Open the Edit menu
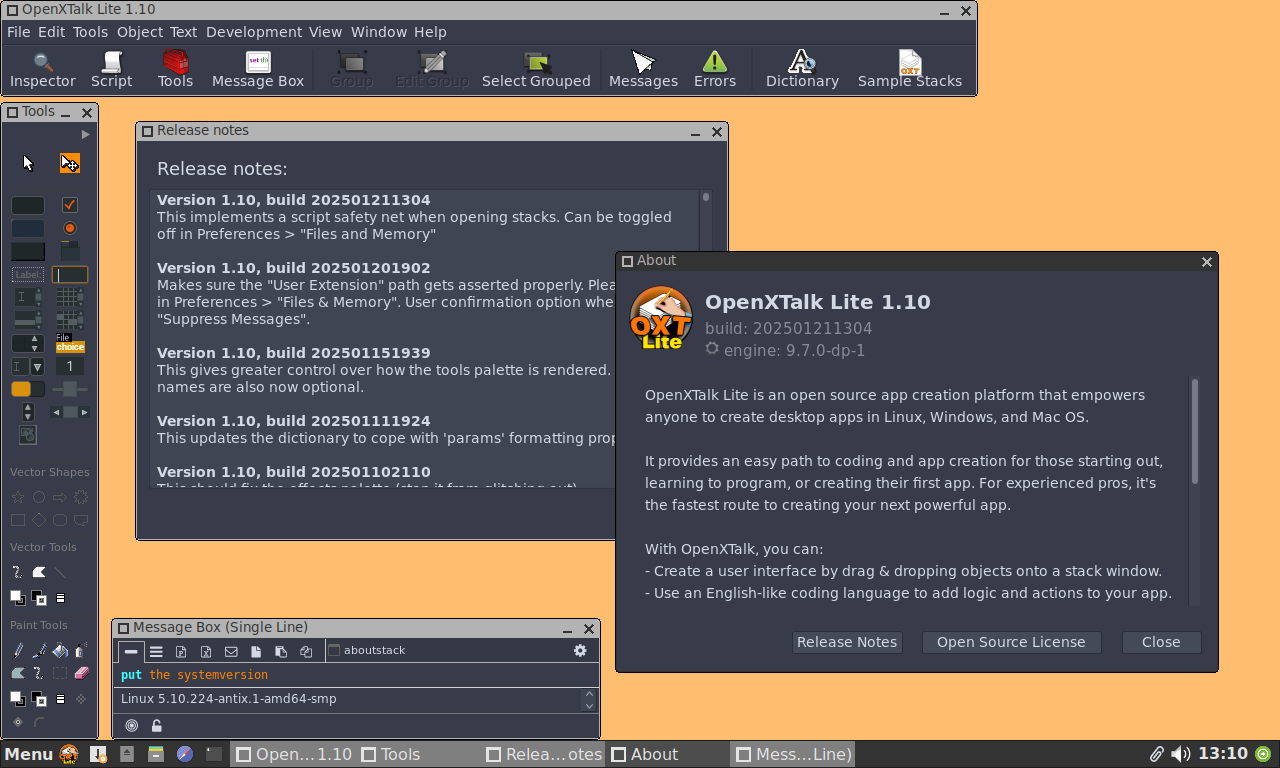 point(51,32)
